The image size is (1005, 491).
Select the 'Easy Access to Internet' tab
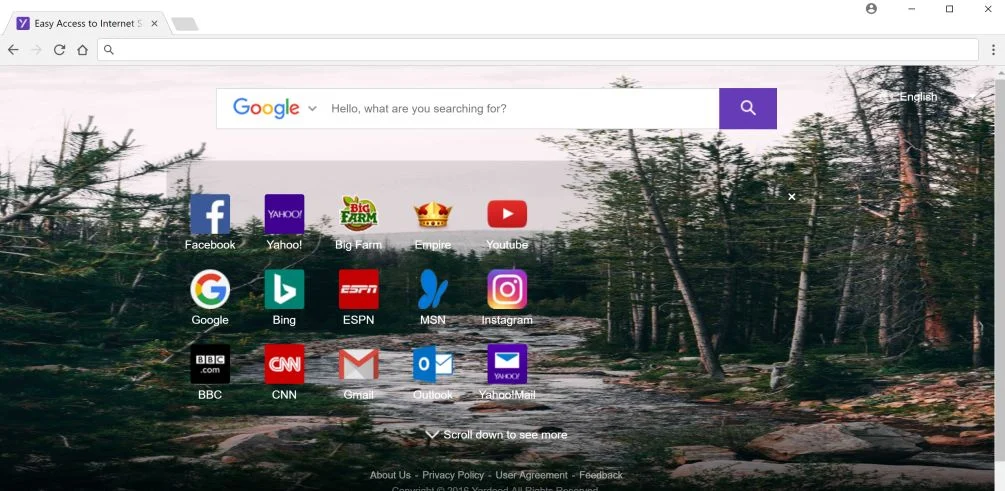click(87, 24)
